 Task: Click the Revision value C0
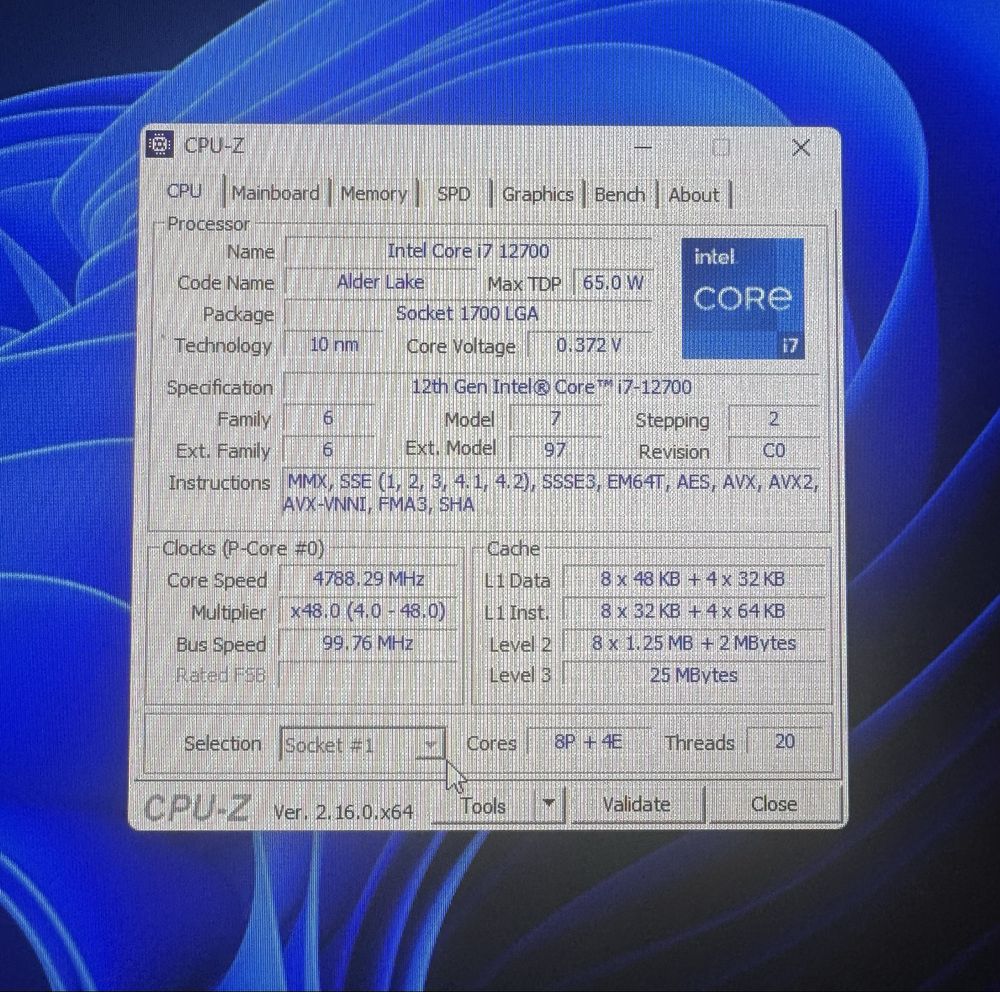pyautogui.click(x=774, y=450)
